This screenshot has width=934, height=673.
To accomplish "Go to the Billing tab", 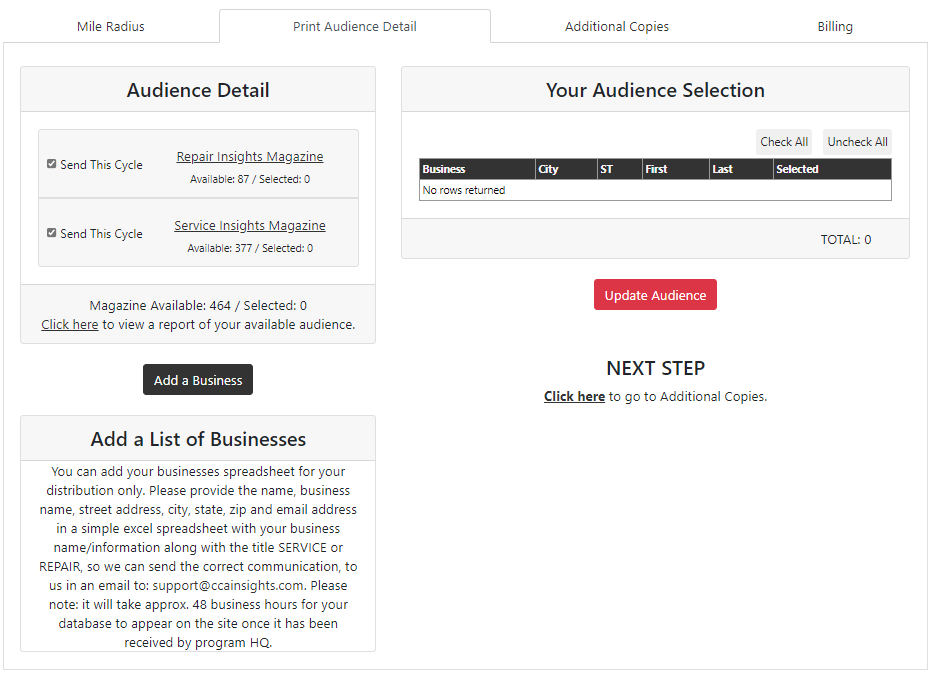I will (x=834, y=27).
